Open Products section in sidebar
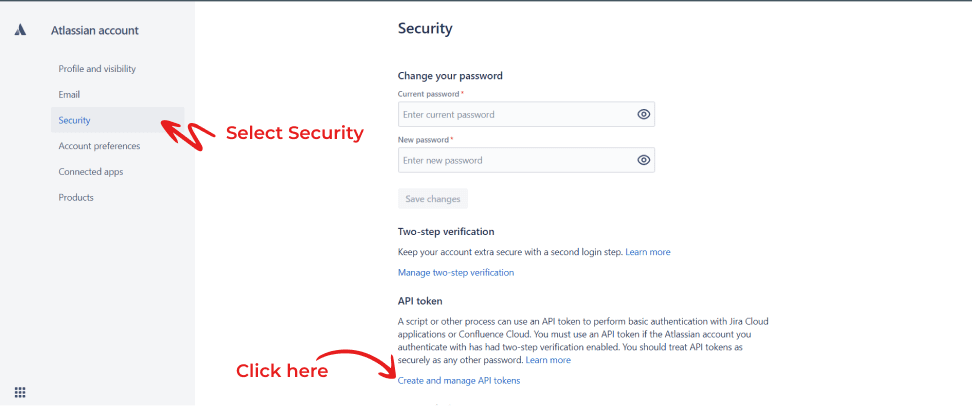The width and height of the screenshot is (972, 410). (x=76, y=198)
